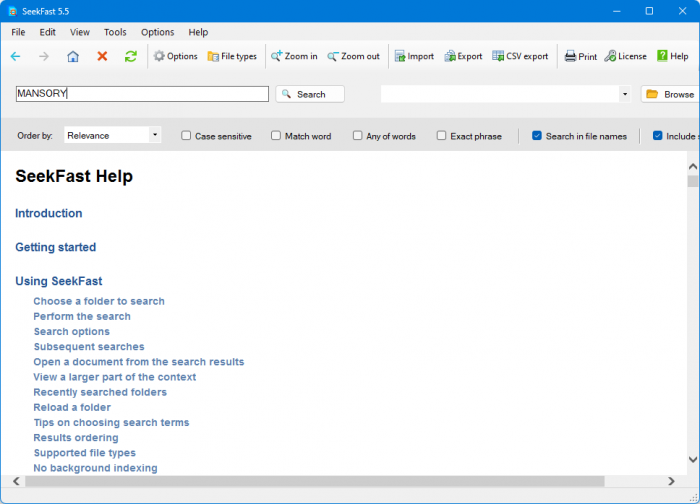
Task: Open Recently searched folders link
Action: point(100,392)
